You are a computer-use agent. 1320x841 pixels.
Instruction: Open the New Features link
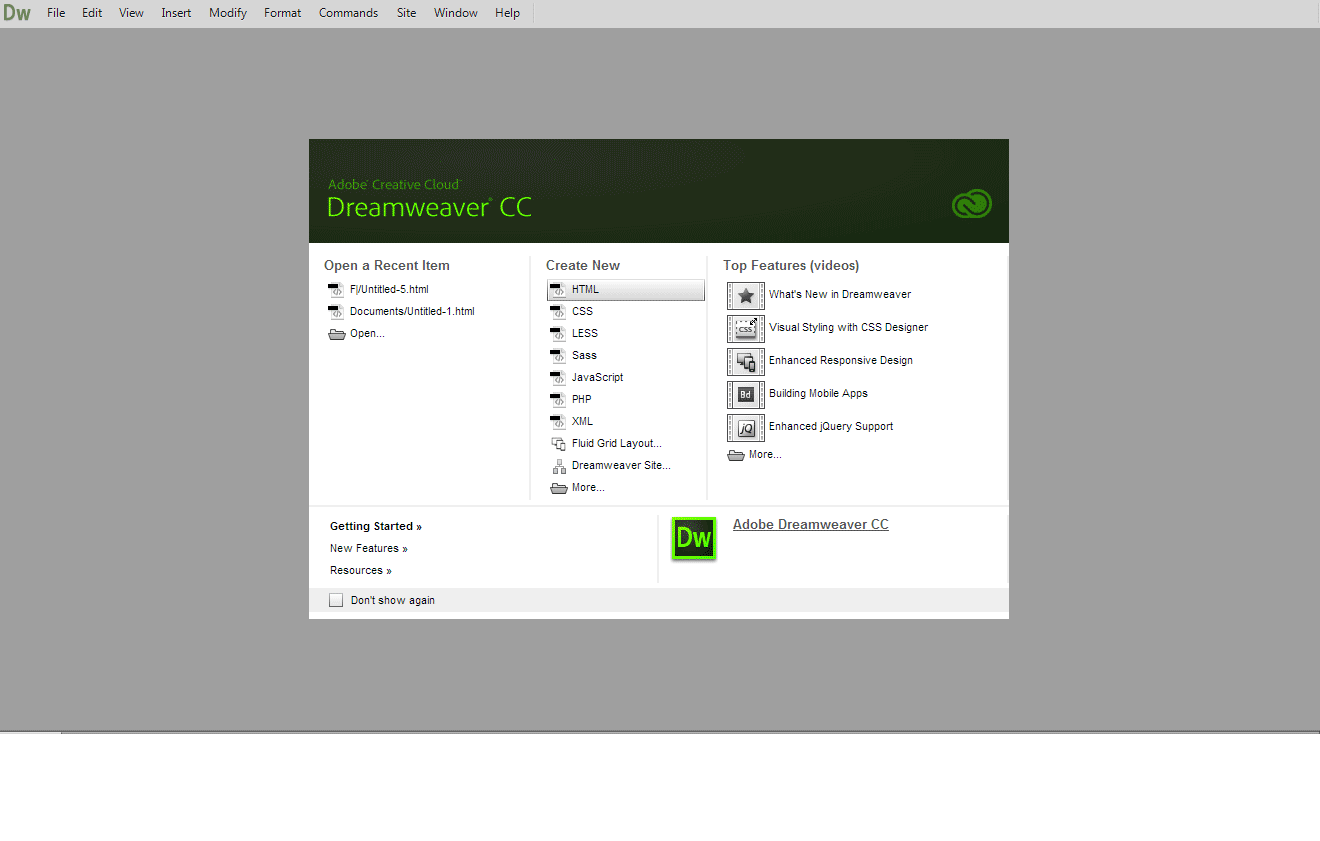(x=369, y=549)
